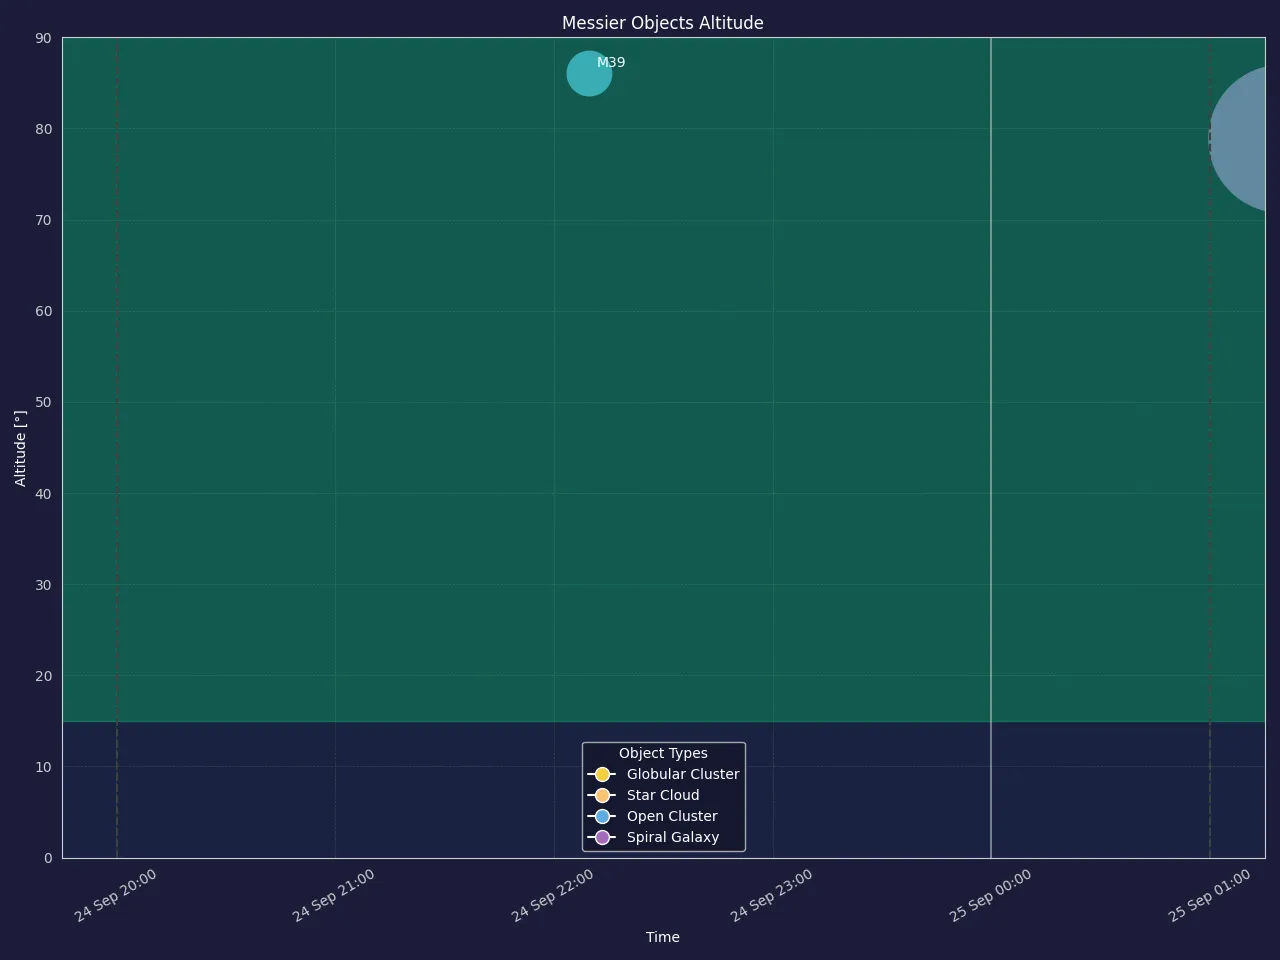The height and width of the screenshot is (960, 1280).
Task: Click the Spiral Galaxy legend marker
Action: click(x=602, y=837)
